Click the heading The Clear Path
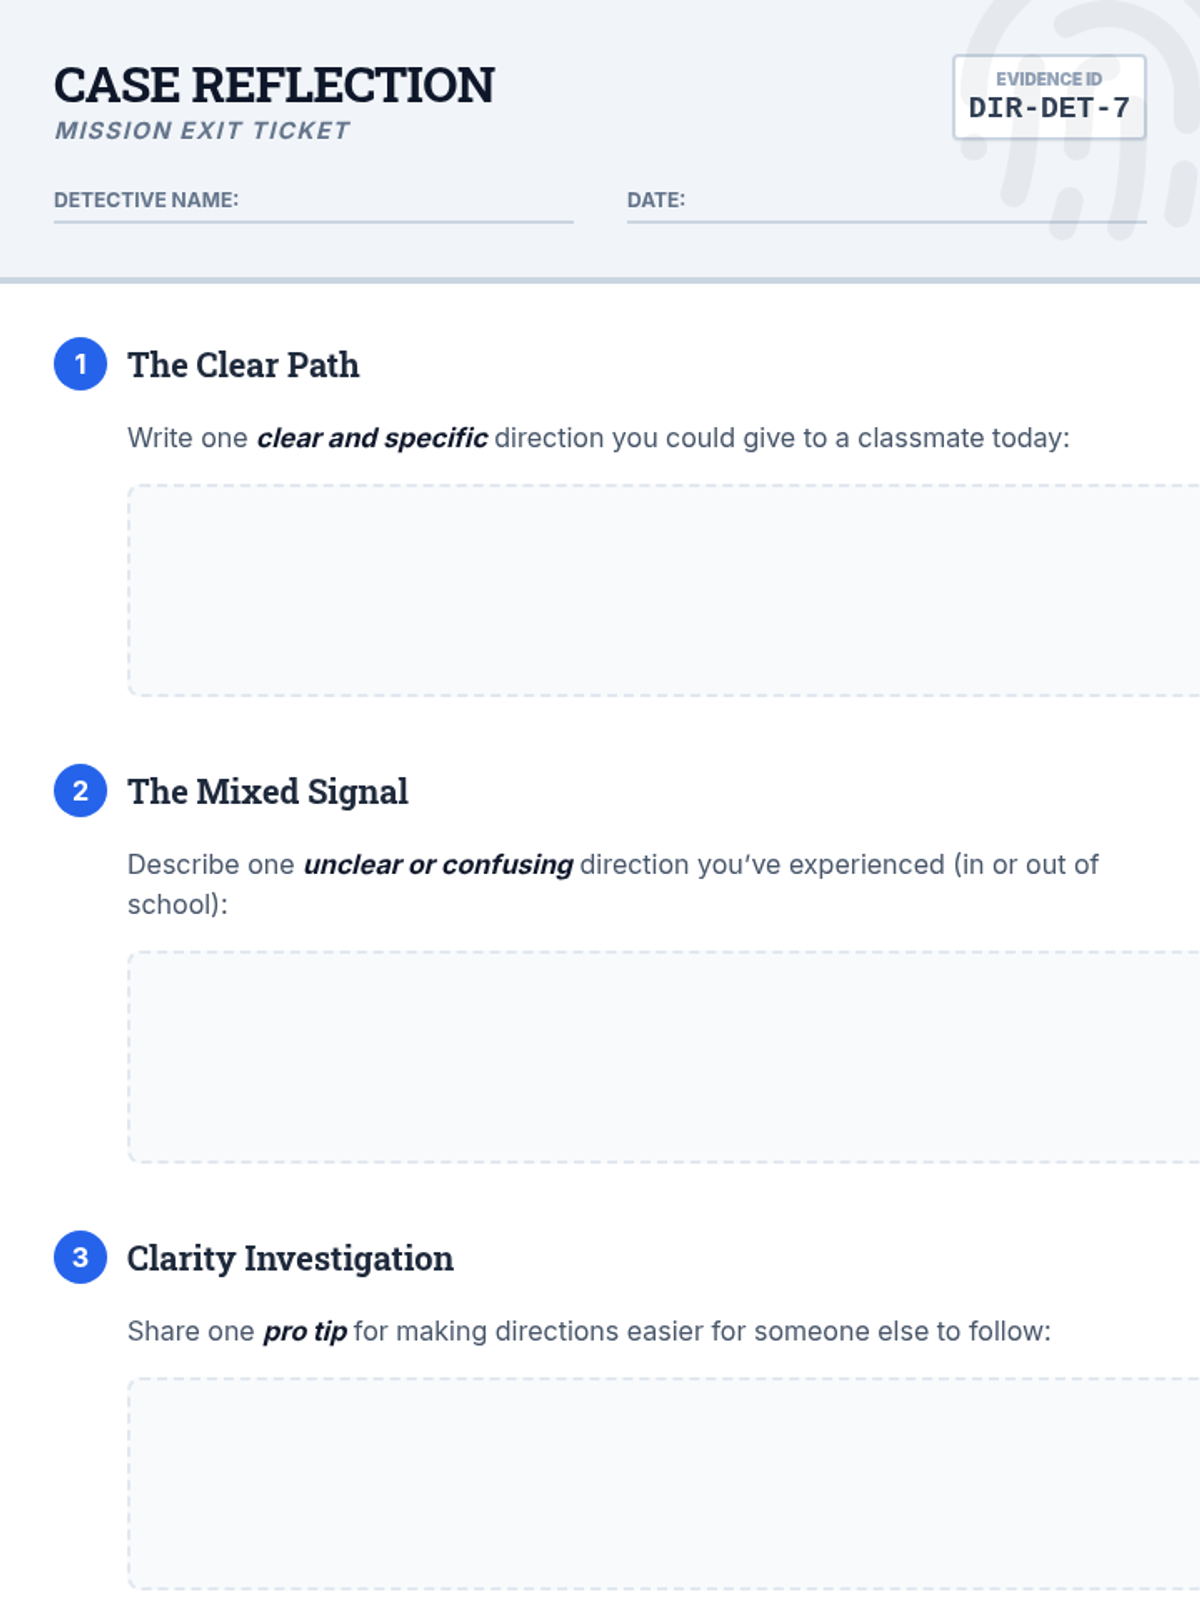 (x=243, y=365)
